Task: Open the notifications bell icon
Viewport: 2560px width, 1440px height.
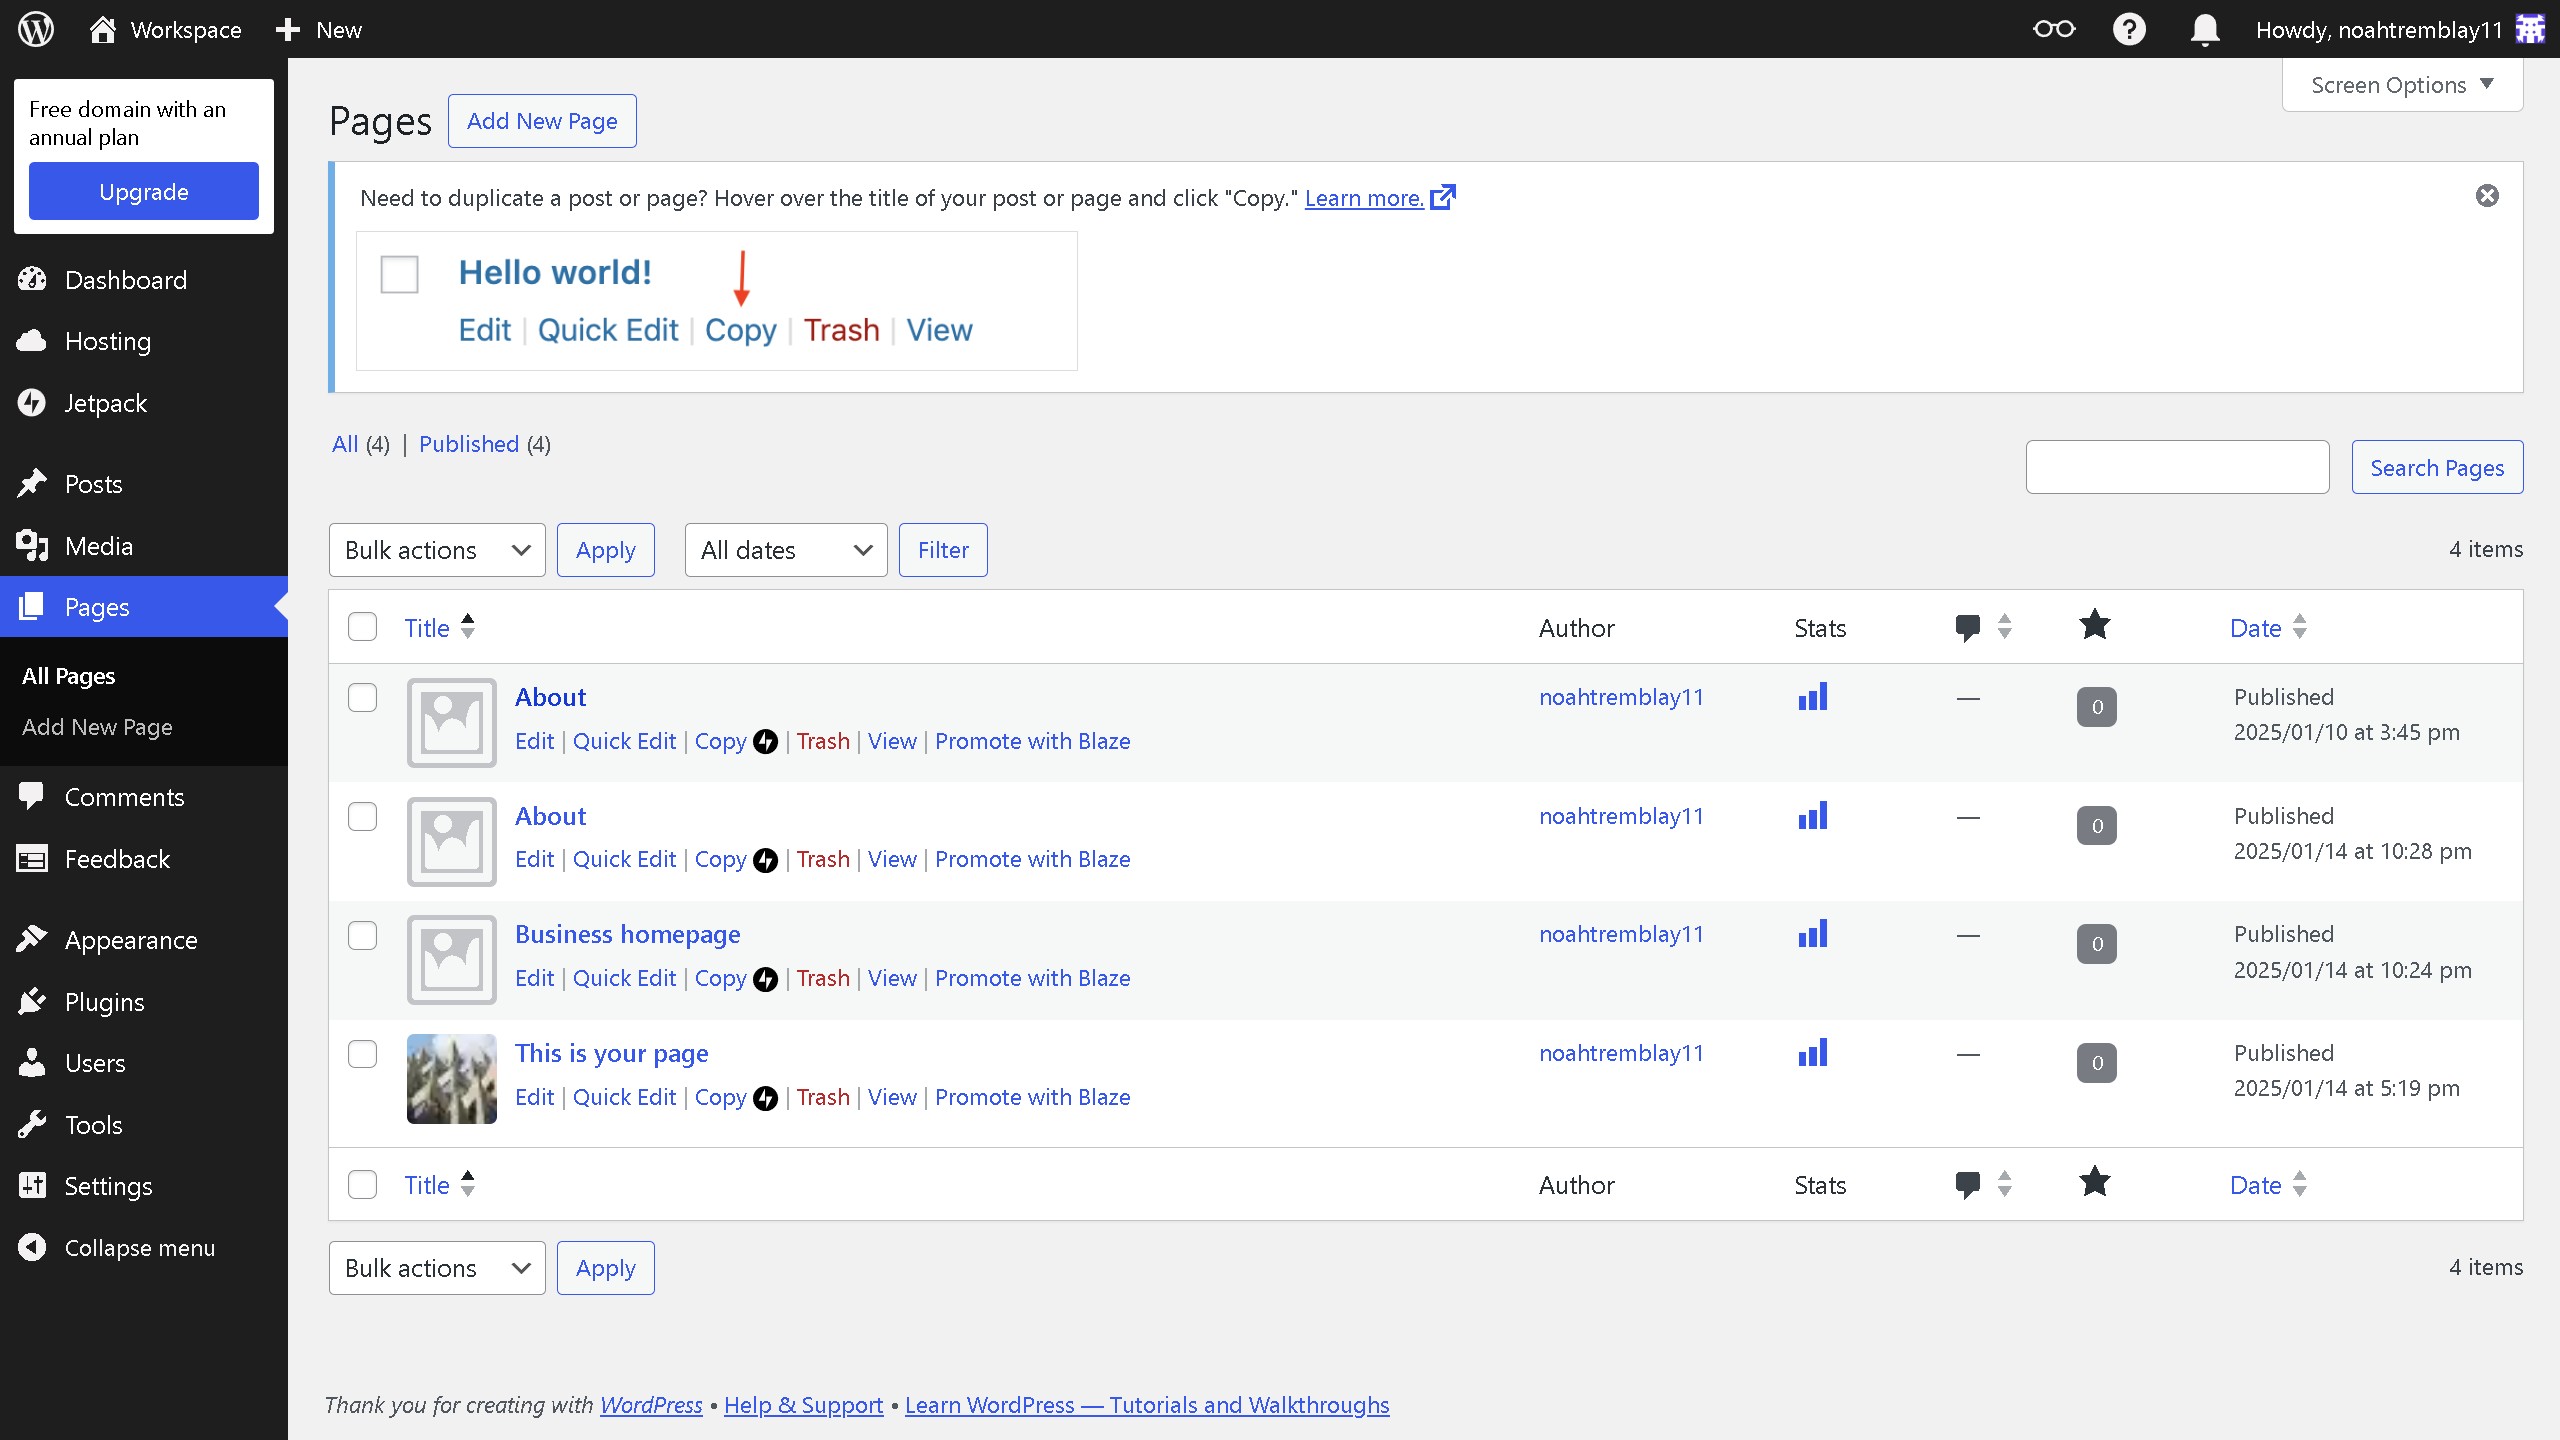Action: [x=2204, y=29]
